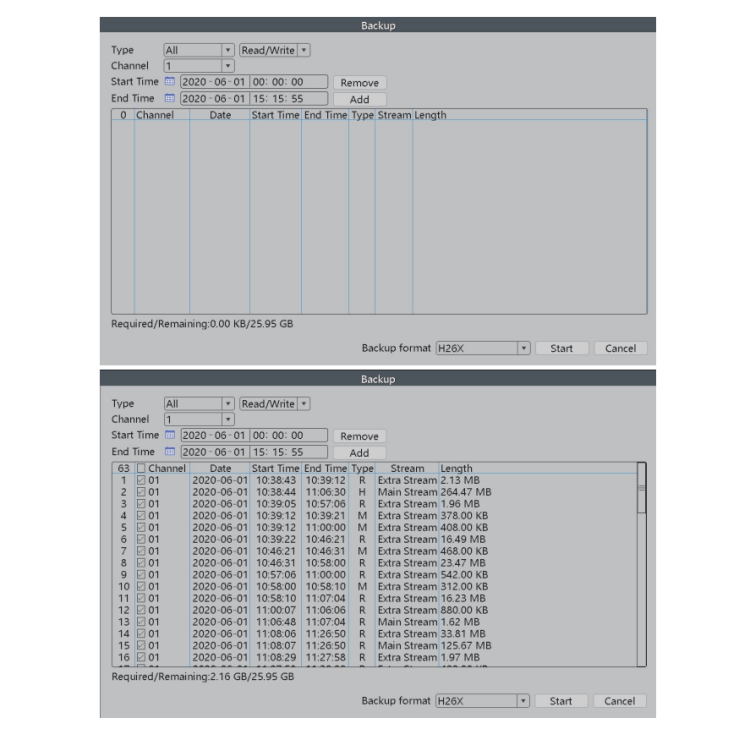
Task: Select row 12 with 880.00 KB length
Action: [x=375, y=610]
